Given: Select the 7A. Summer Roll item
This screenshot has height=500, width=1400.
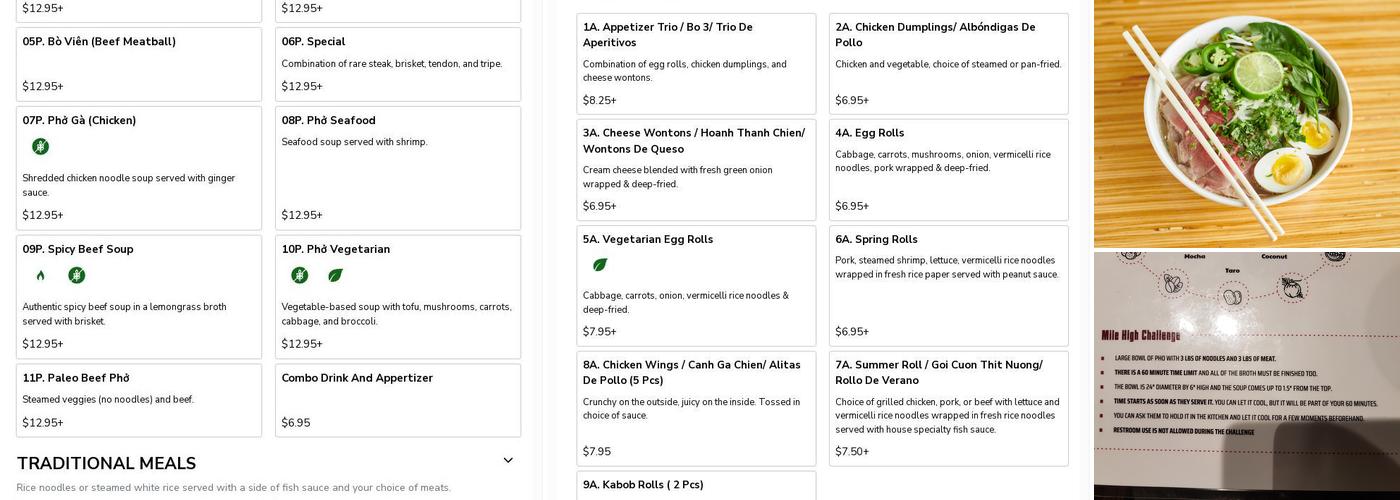Looking at the screenshot, I should (x=947, y=408).
